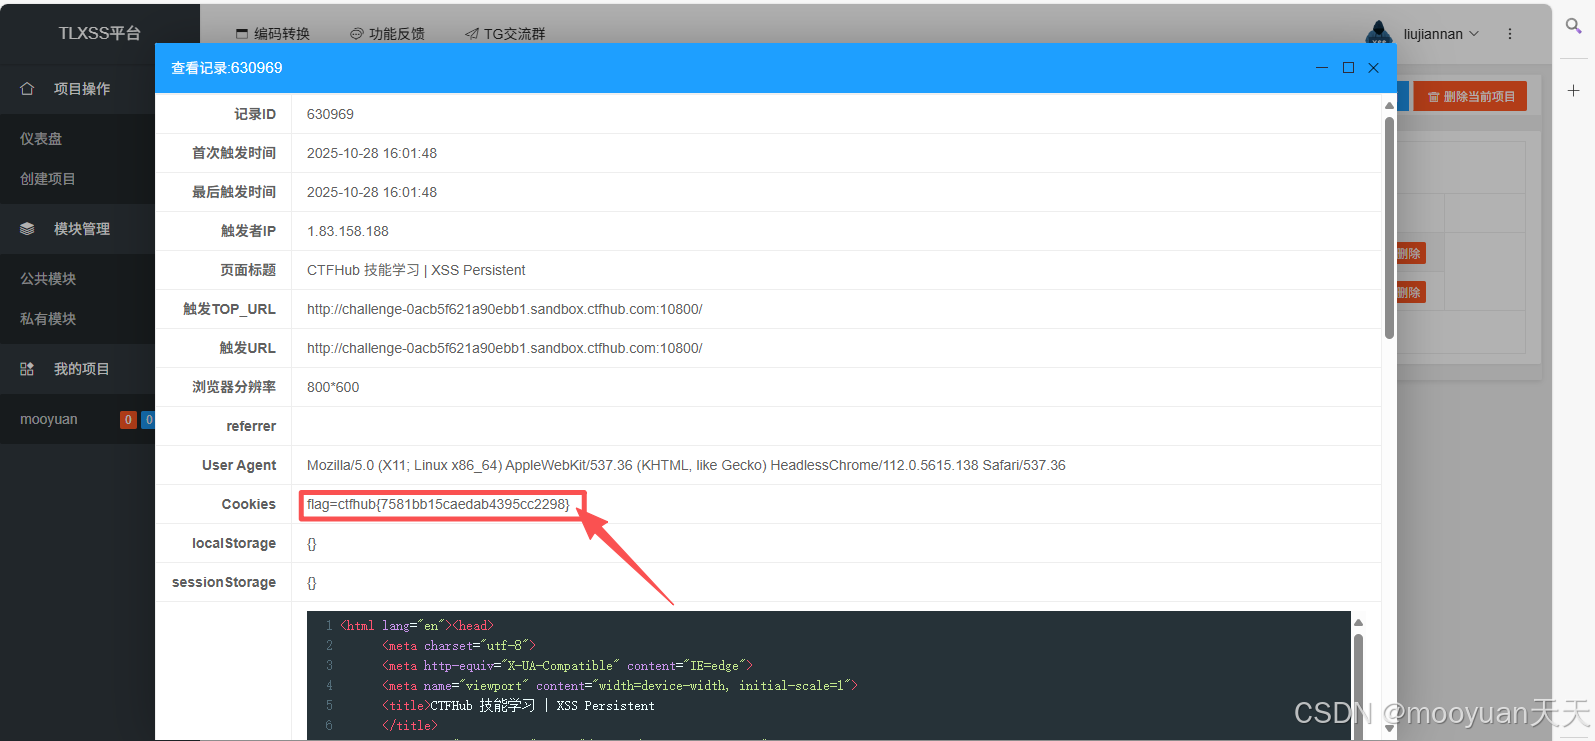Click the referrer row label
This screenshot has height=741, width=1595.
[x=251, y=426]
